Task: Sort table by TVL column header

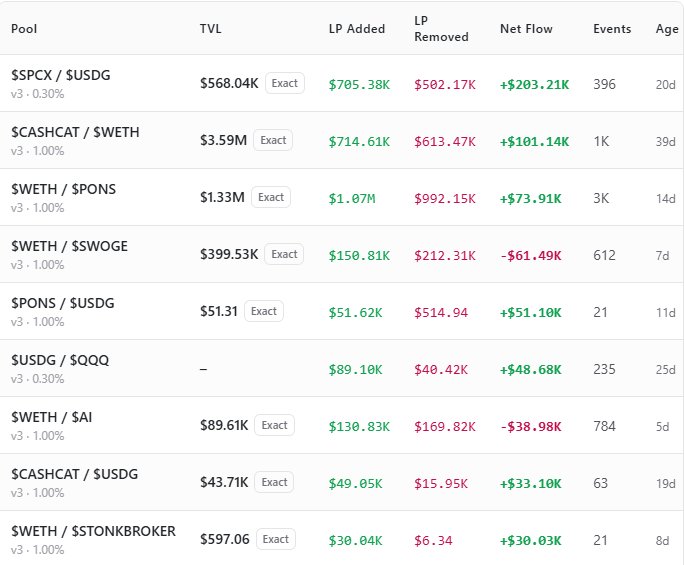Action: pos(210,29)
